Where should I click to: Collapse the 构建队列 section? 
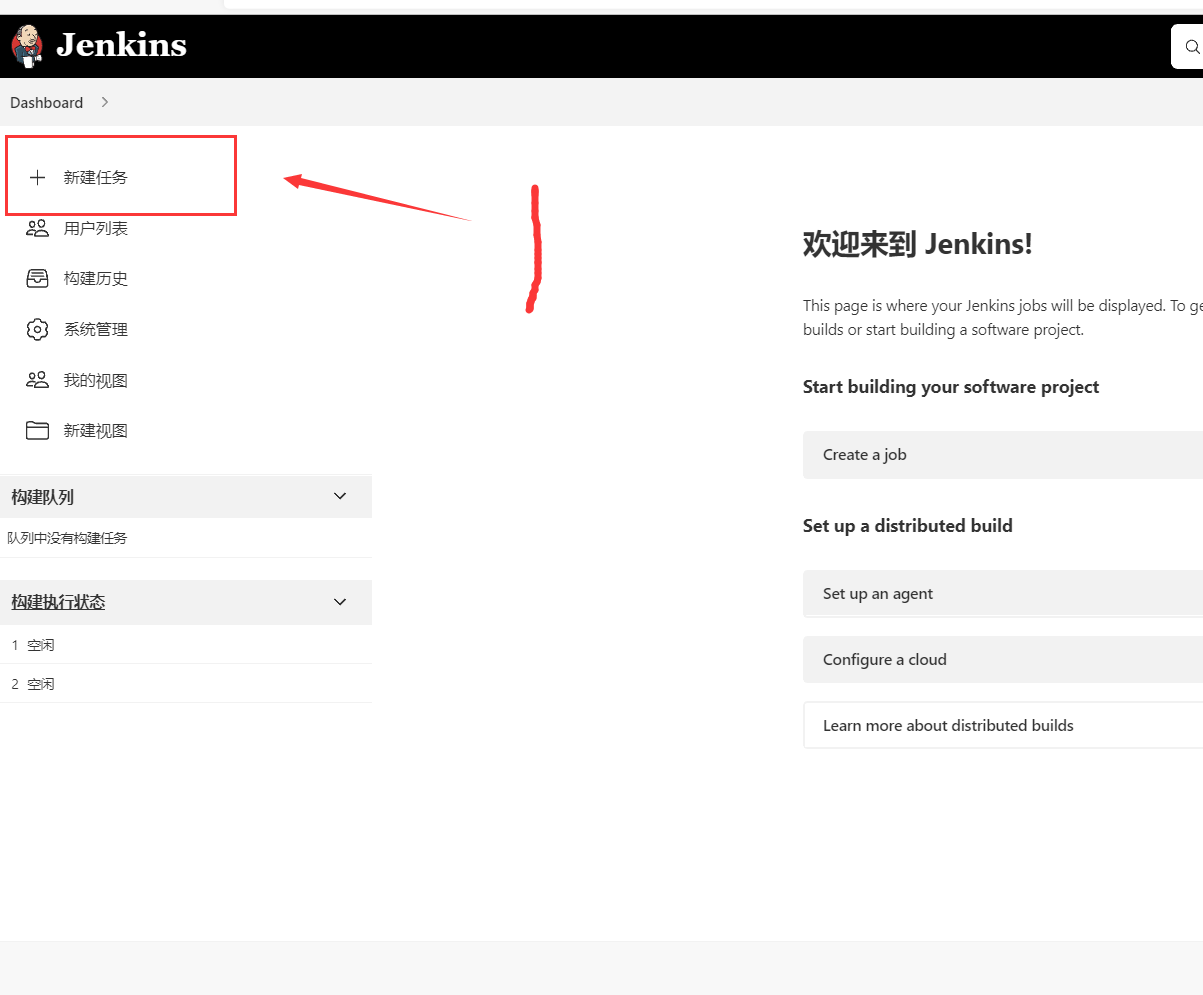[x=339, y=496]
